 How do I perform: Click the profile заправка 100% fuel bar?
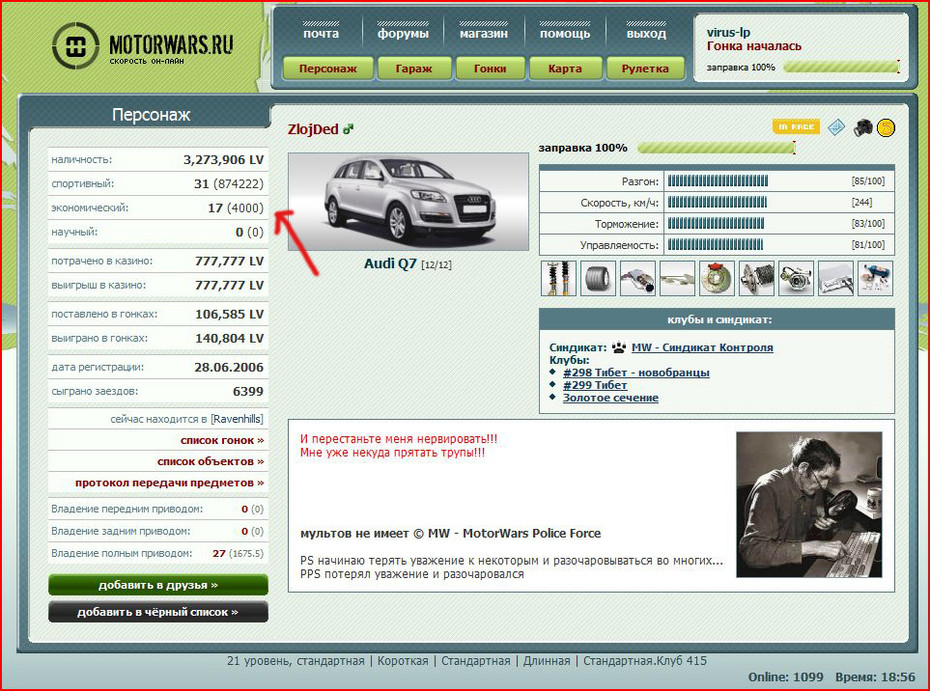click(716, 148)
